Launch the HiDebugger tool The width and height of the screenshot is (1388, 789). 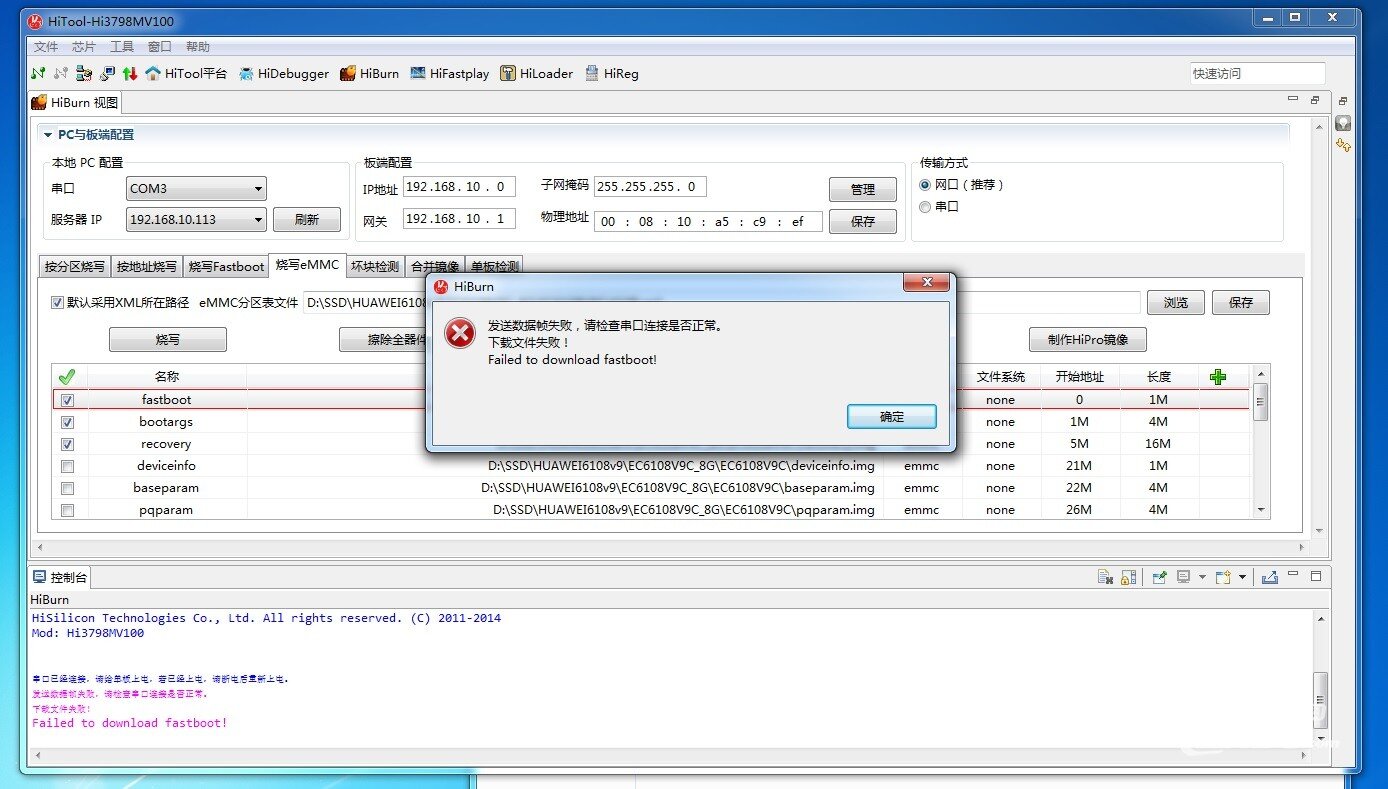[284, 73]
